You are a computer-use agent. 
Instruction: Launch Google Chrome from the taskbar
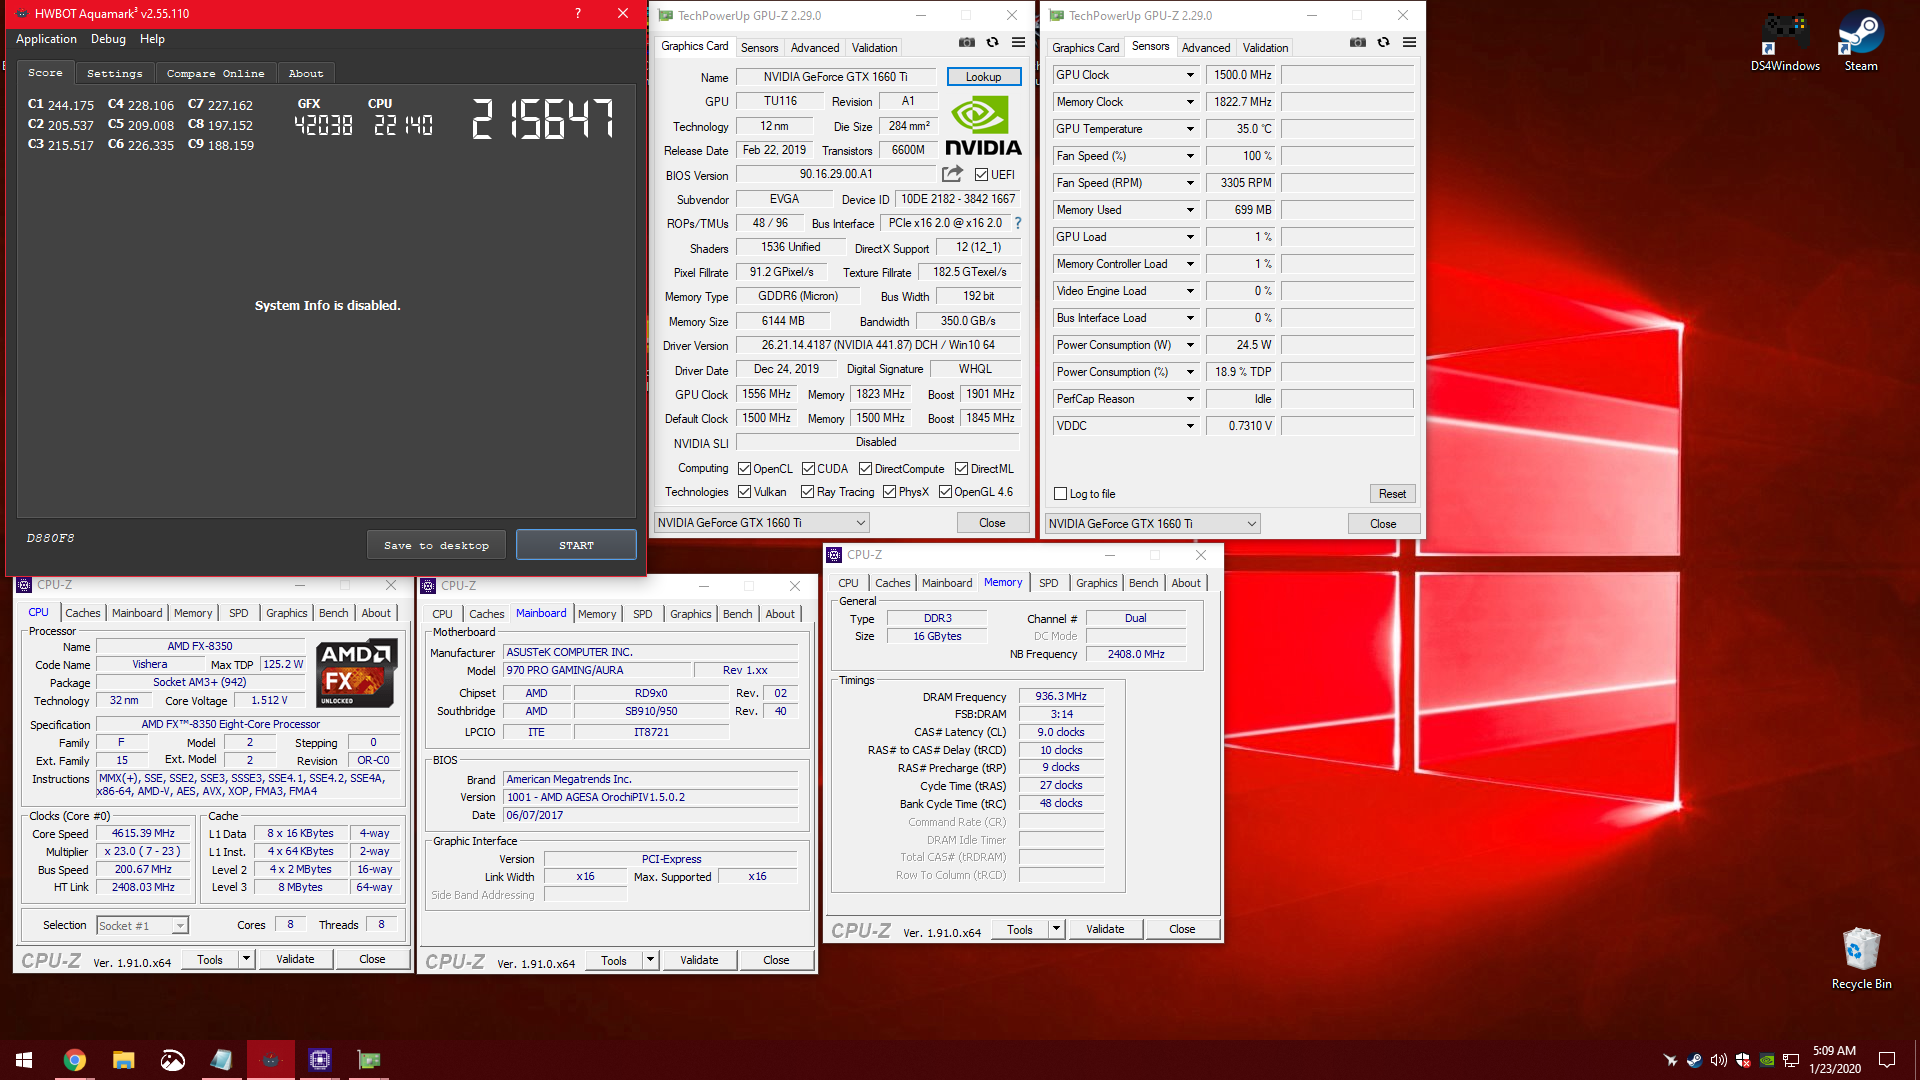75,1060
